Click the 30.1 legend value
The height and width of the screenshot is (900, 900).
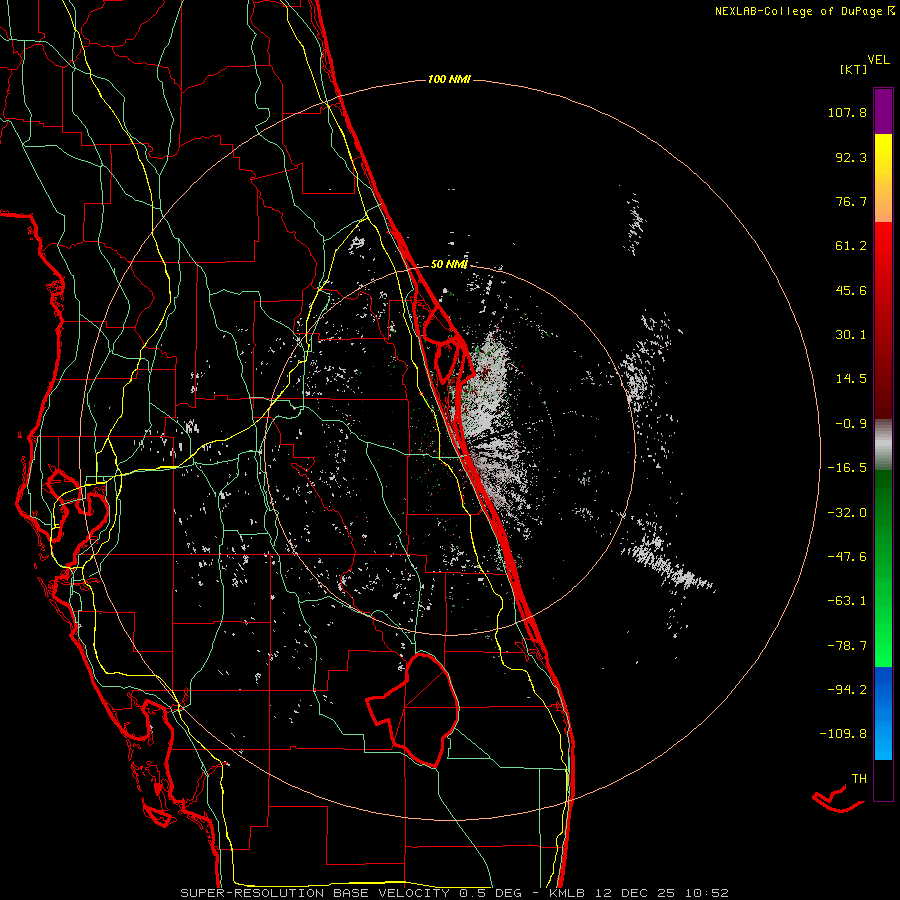(851, 335)
